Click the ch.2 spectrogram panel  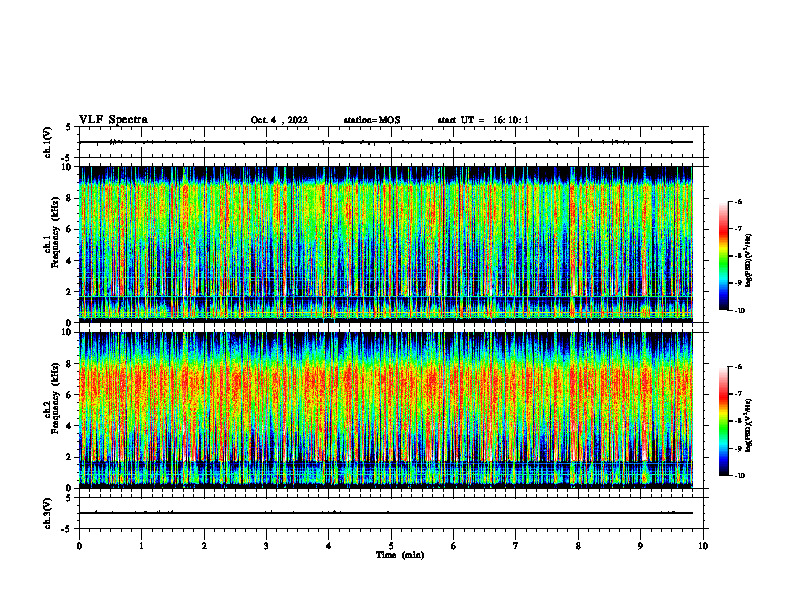tap(385, 410)
